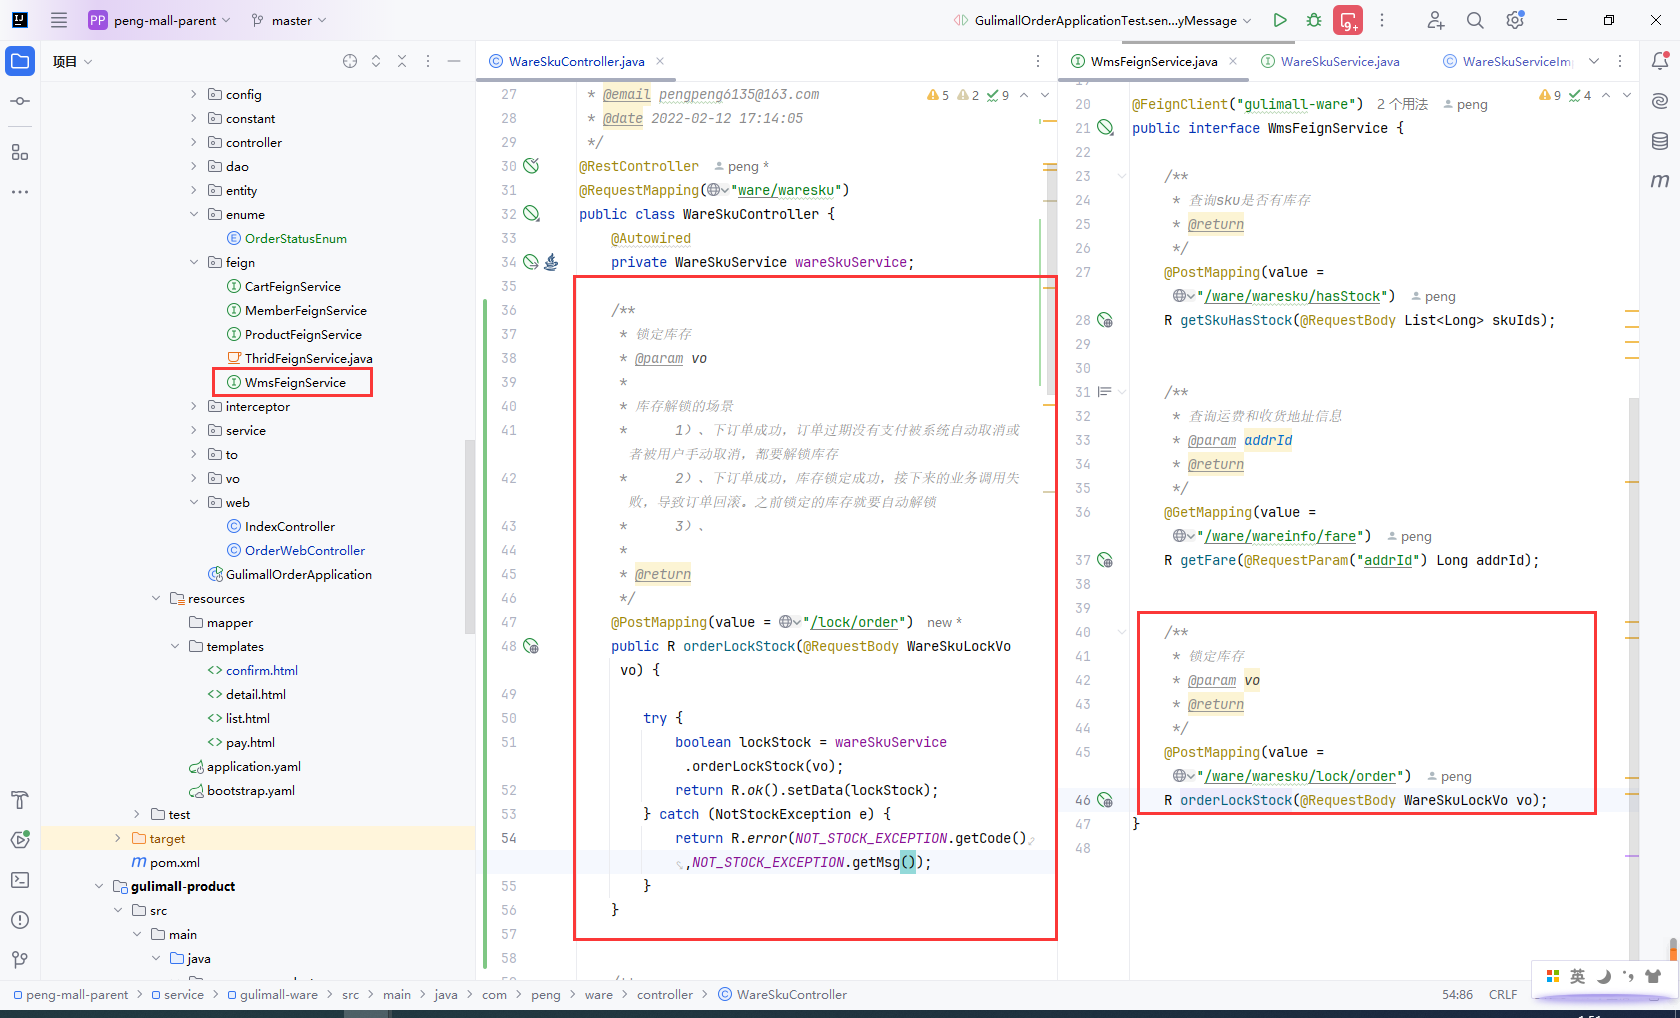Expand the config folder

click(194, 94)
